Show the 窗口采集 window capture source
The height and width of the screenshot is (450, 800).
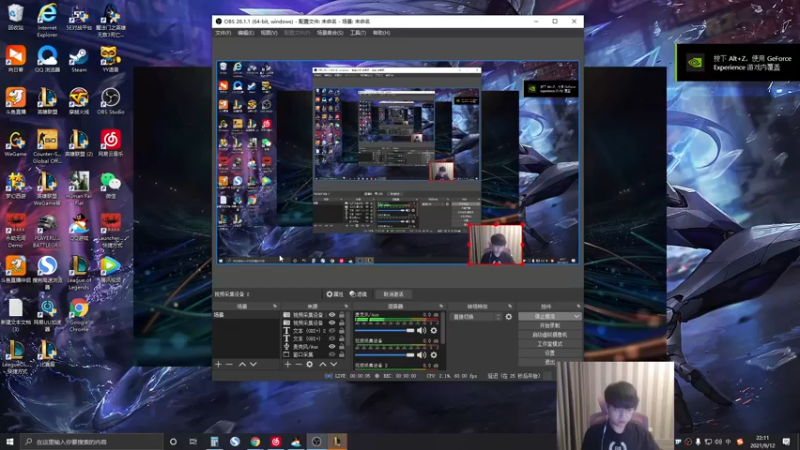coord(332,354)
